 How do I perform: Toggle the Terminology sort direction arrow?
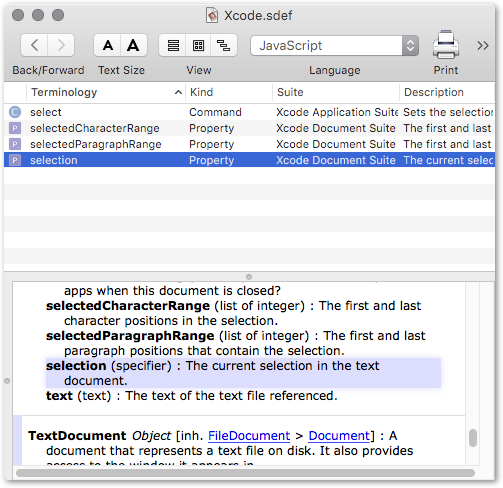pyautogui.click(x=178, y=92)
